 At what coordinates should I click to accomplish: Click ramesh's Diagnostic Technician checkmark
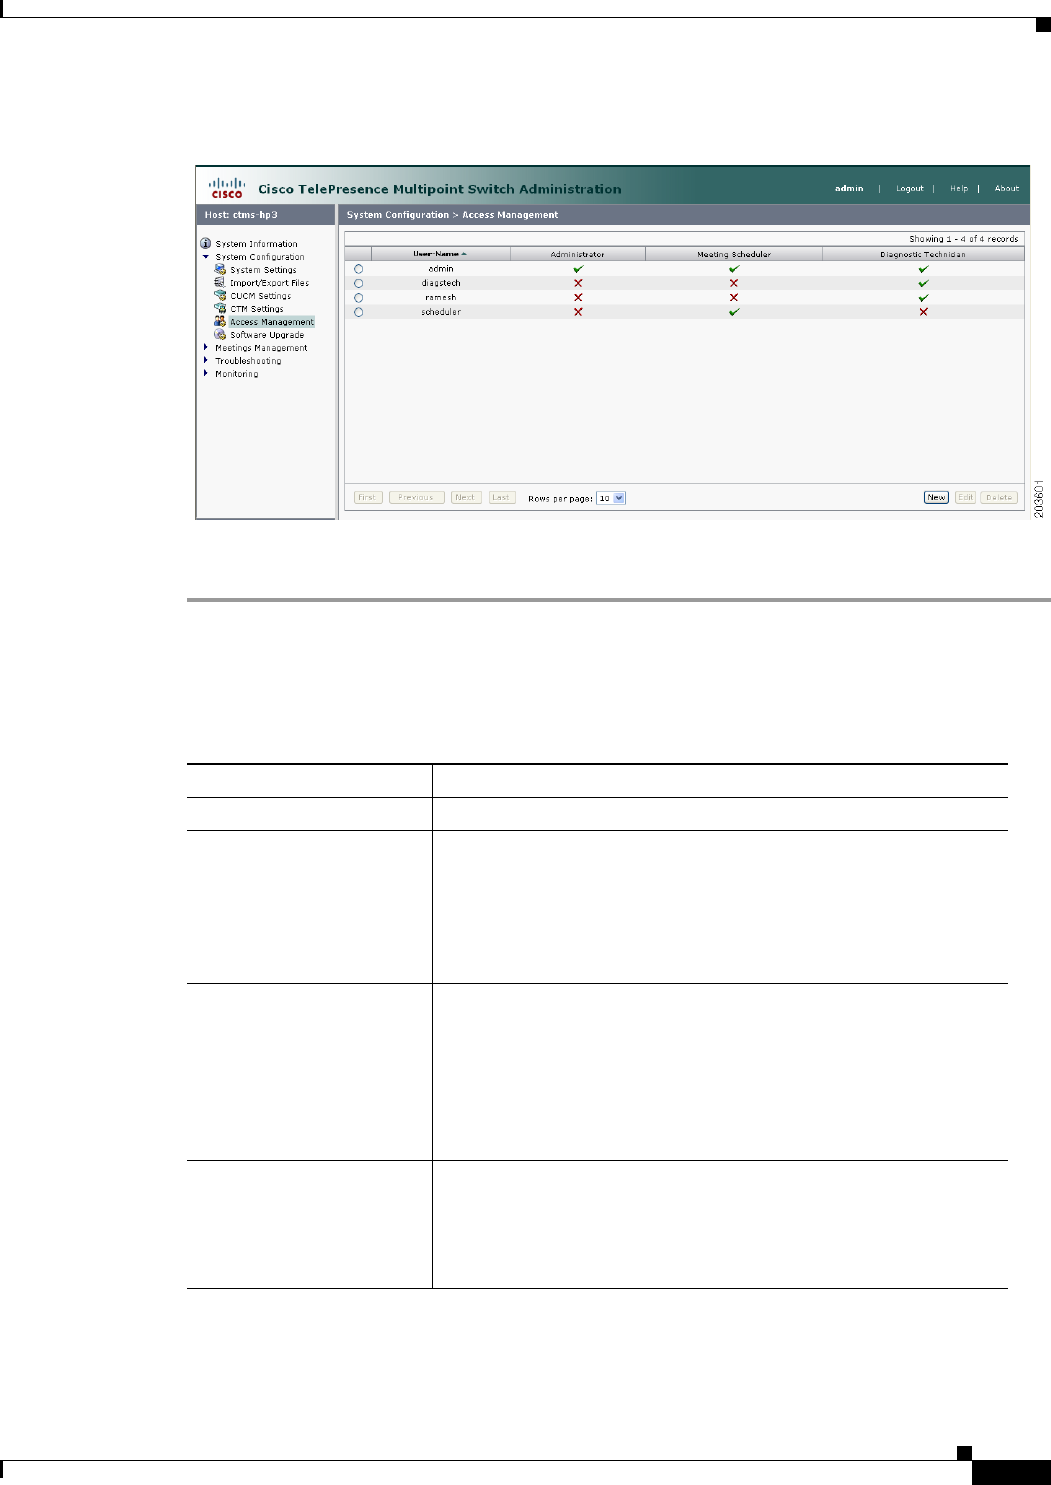[x=923, y=298]
